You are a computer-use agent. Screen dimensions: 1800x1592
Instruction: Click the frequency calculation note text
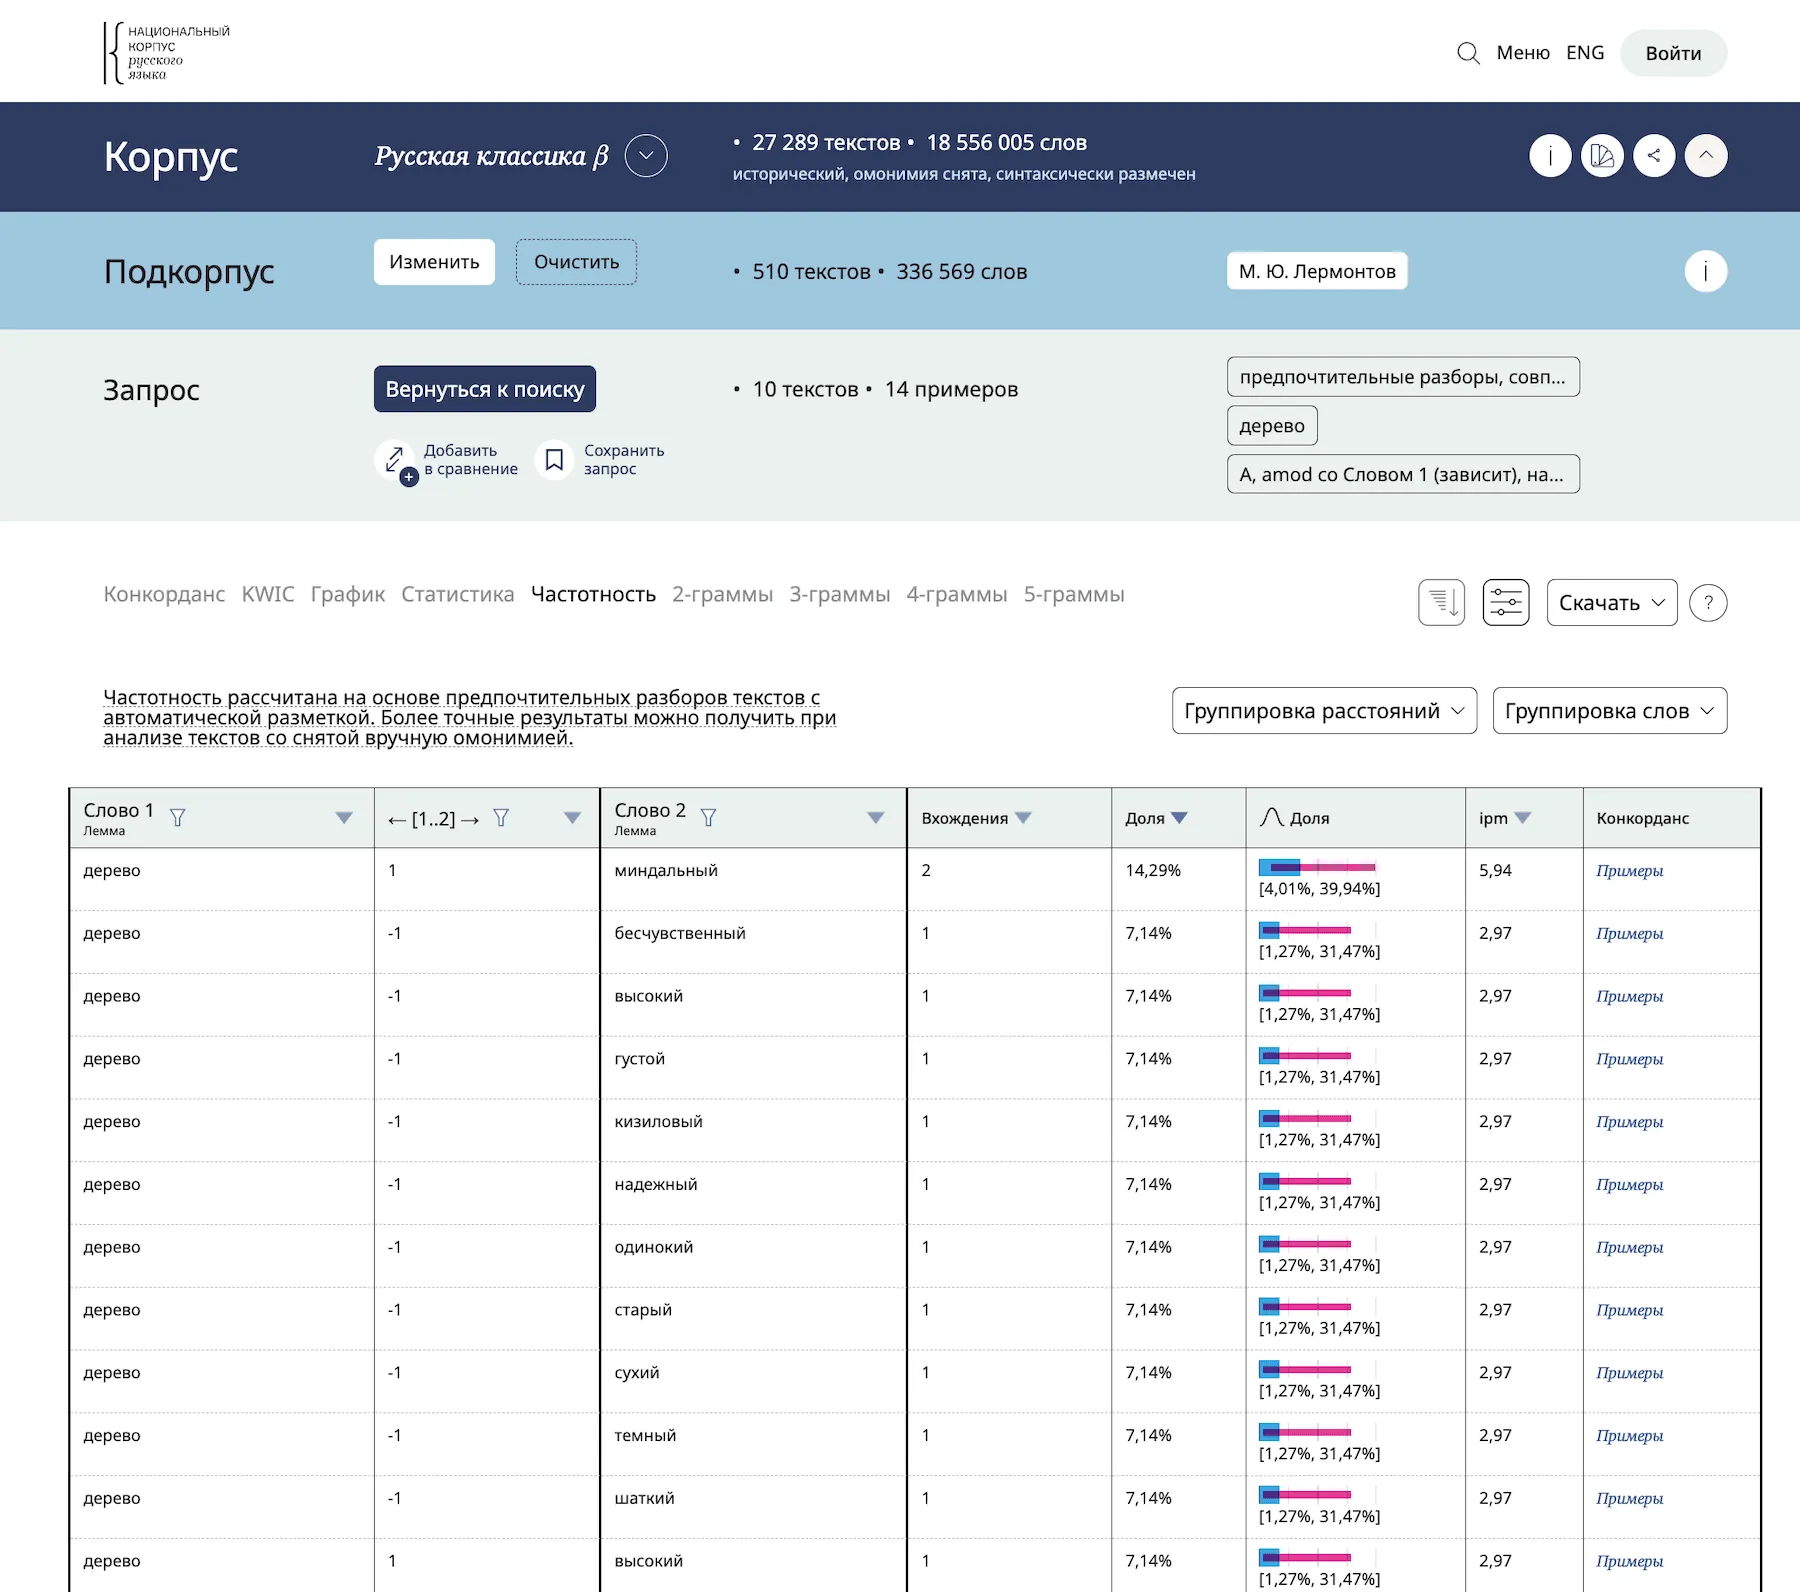point(470,718)
